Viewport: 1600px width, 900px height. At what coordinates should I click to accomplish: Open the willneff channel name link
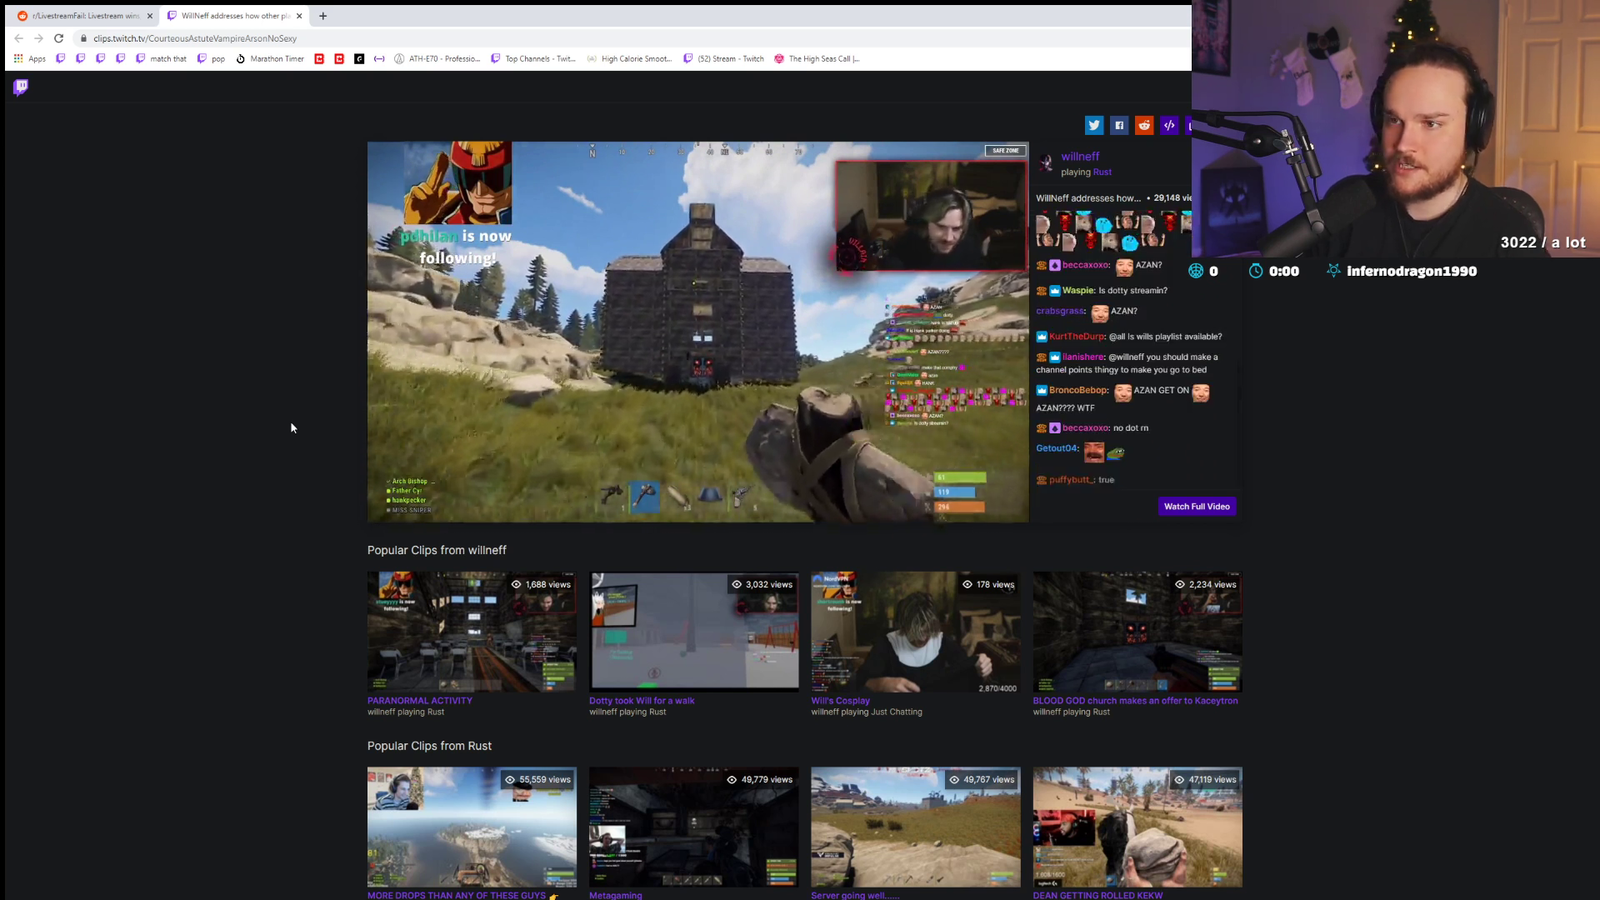coord(1080,157)
